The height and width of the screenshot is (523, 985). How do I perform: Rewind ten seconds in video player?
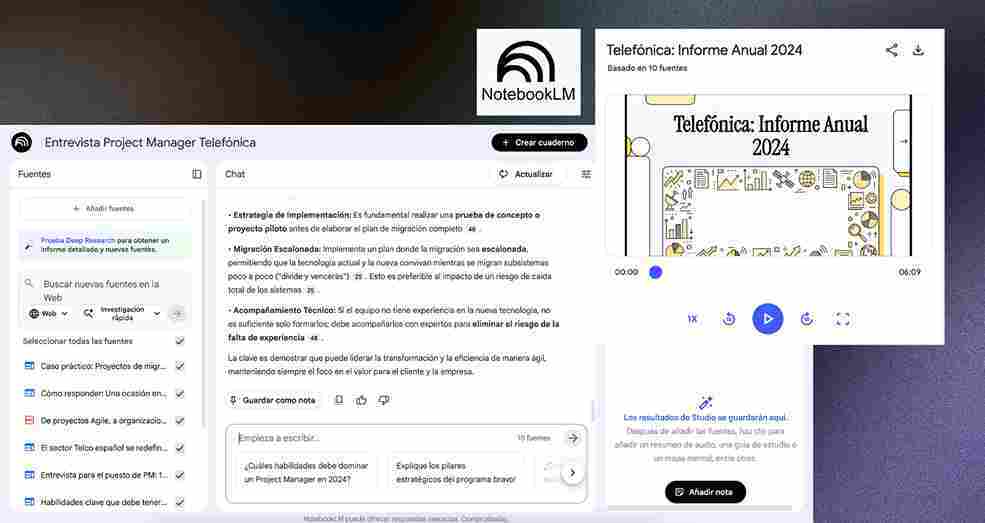(729, 319)
